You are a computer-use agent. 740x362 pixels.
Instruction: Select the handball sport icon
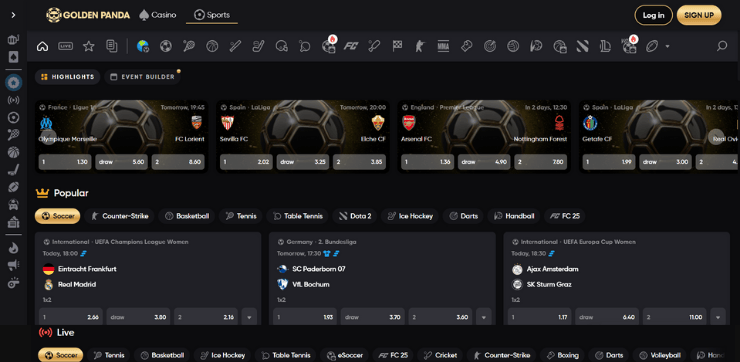tap(536, 46)
